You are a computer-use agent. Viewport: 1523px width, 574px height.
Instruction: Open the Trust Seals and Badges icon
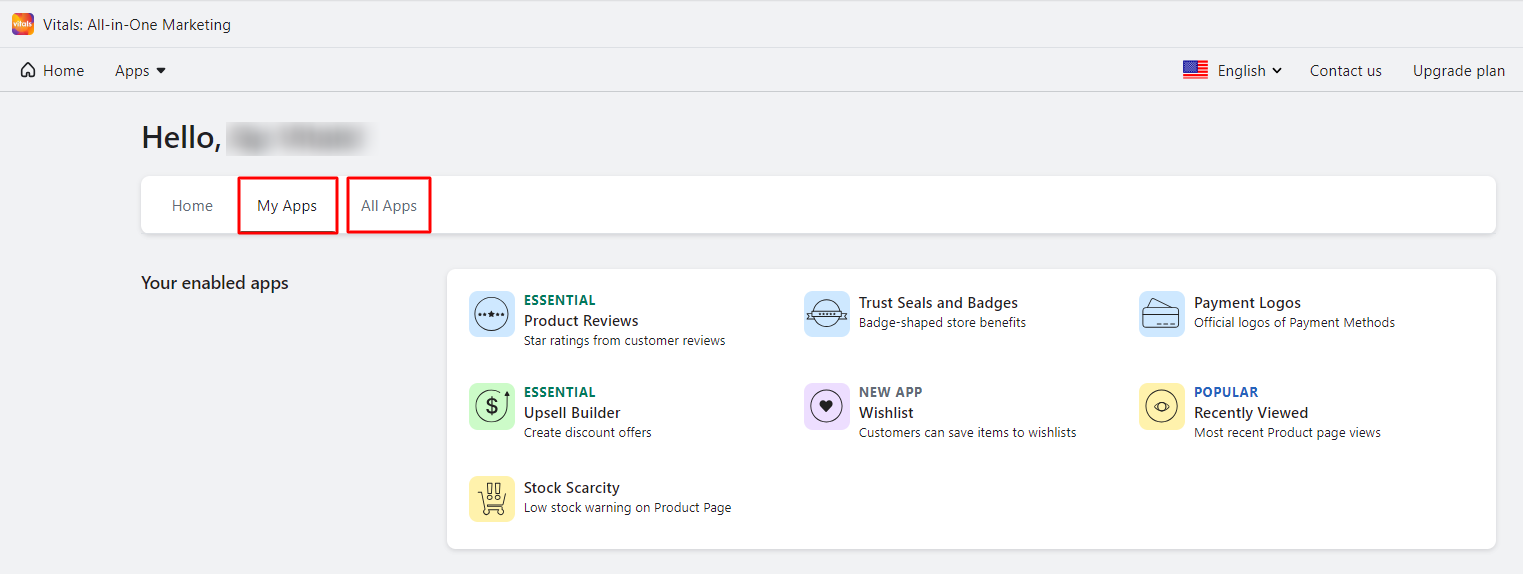[x=827, y=314]
